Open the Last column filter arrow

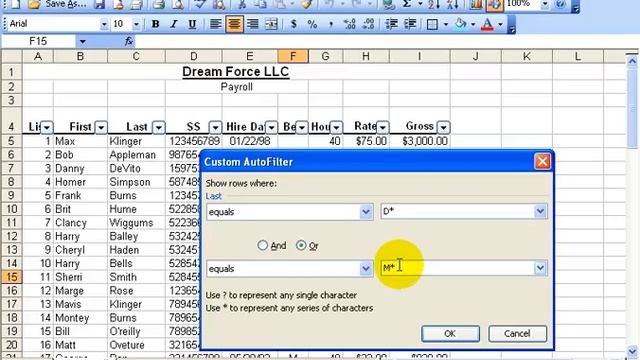point(158,128)
